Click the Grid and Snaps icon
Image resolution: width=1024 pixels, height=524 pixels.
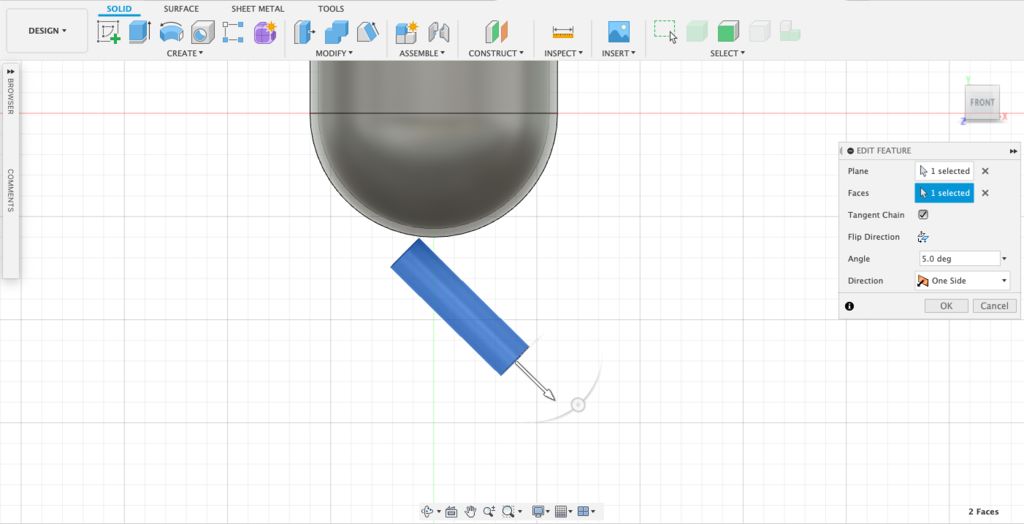pos(560,511)
